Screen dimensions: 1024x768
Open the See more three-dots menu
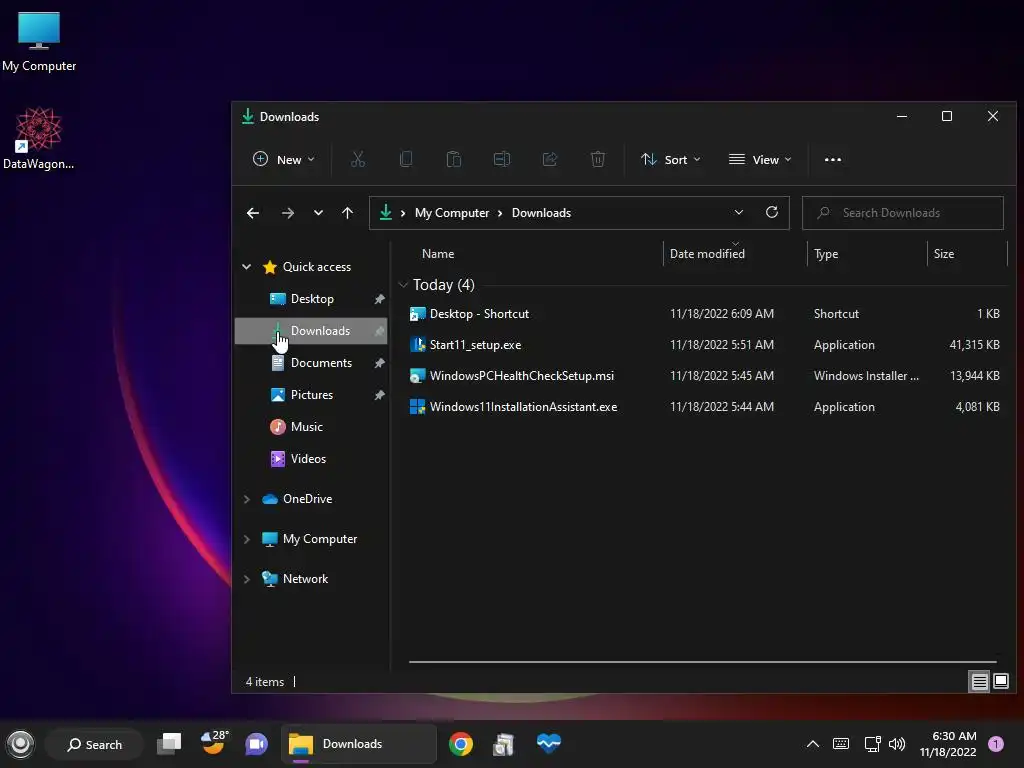point(833,159)
